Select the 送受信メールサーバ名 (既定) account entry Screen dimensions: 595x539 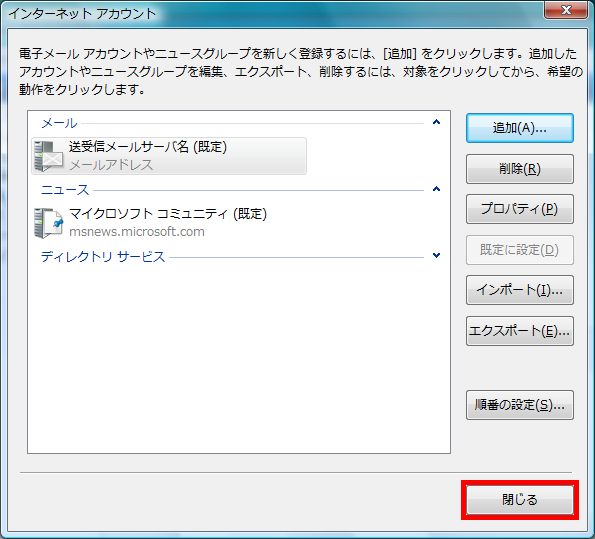tap(169, 156)
